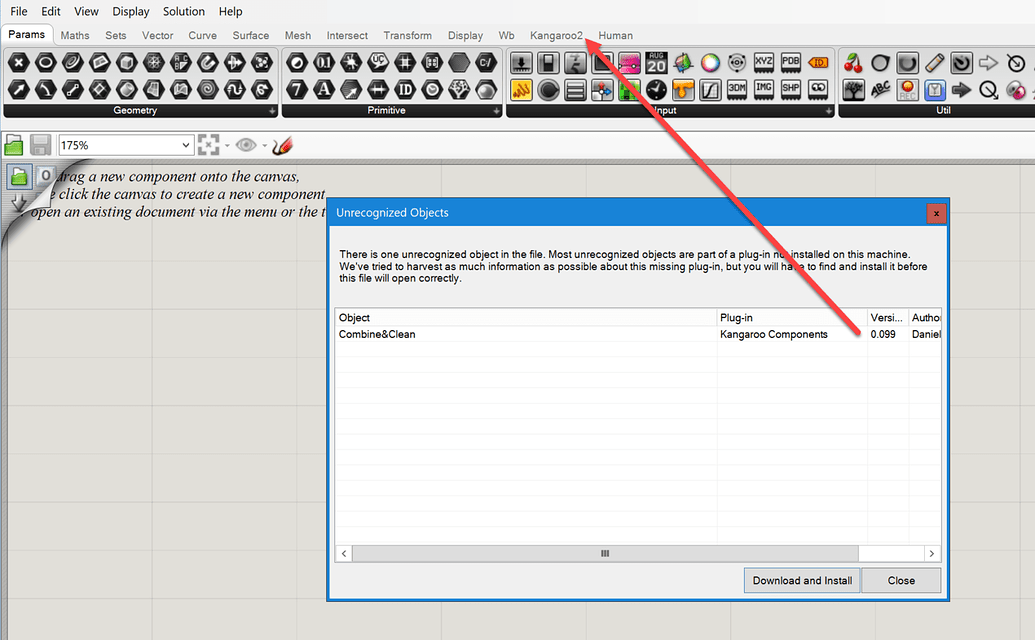Image resolution: width=1035 pixels, height=640 pixels.
Task: Switch to the Intersect tab
Action: pos(347,36)
